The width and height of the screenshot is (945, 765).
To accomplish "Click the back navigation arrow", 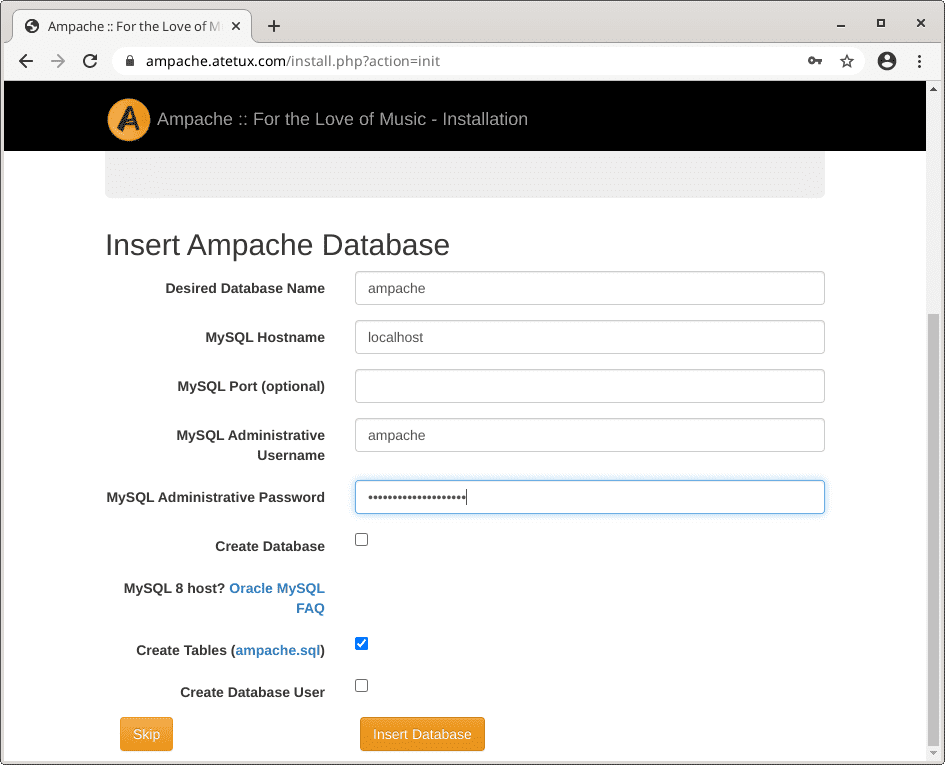I will (x=26, y=61).
